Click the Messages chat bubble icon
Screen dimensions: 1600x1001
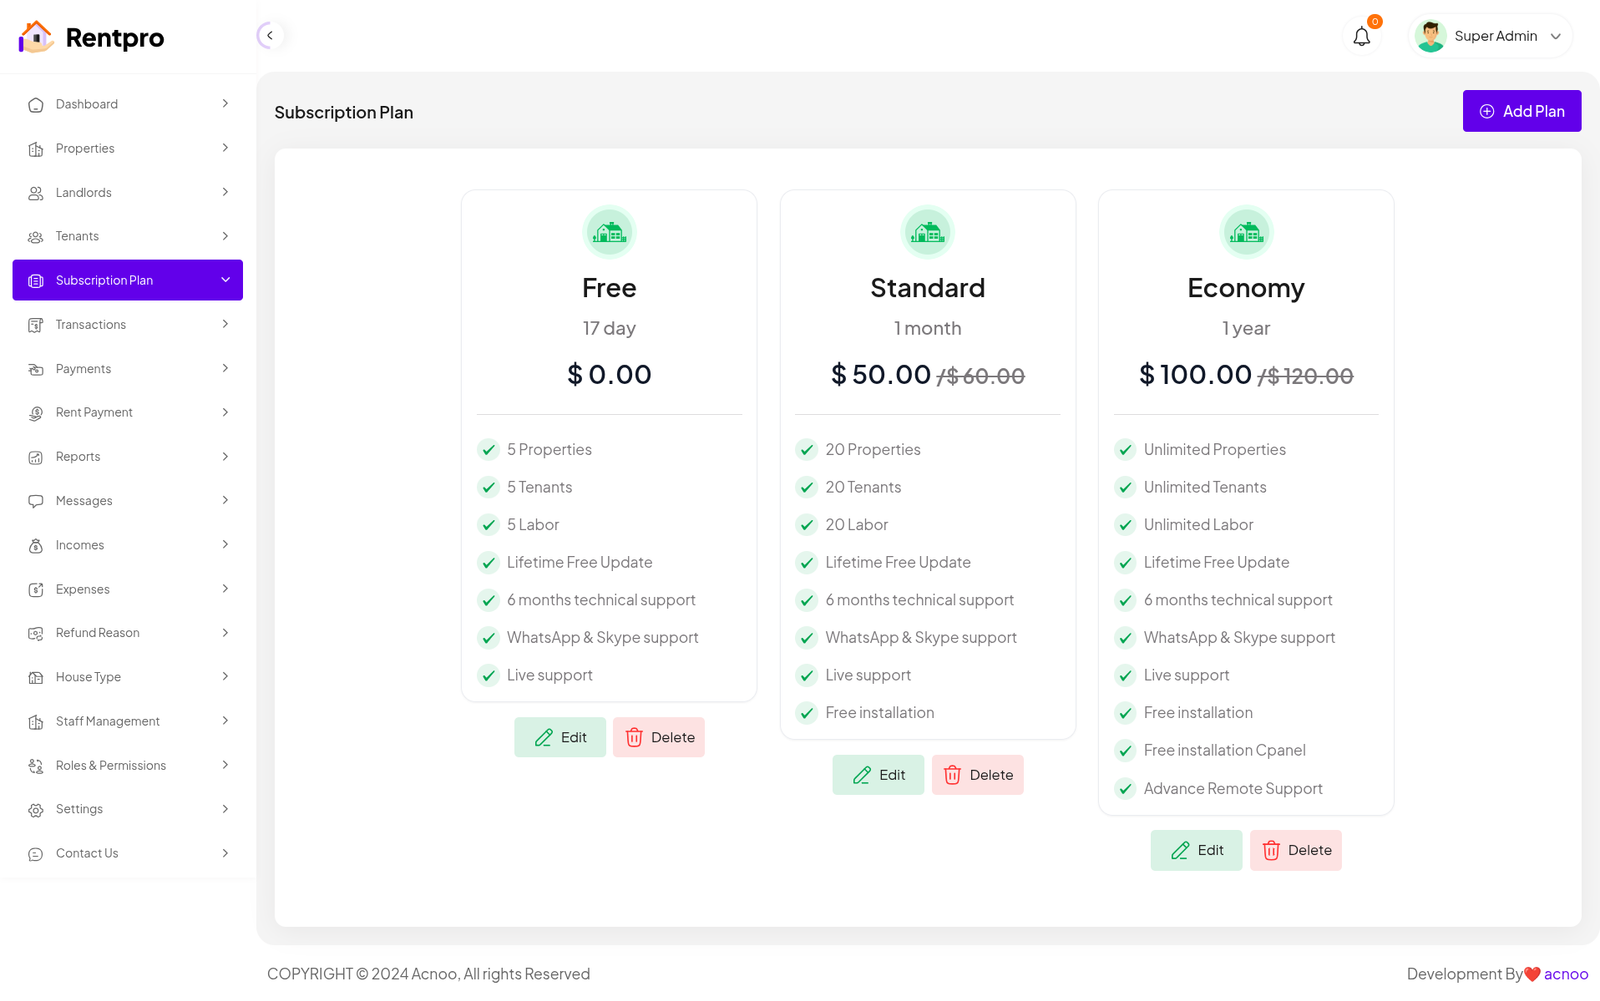[x=36, y=501]
